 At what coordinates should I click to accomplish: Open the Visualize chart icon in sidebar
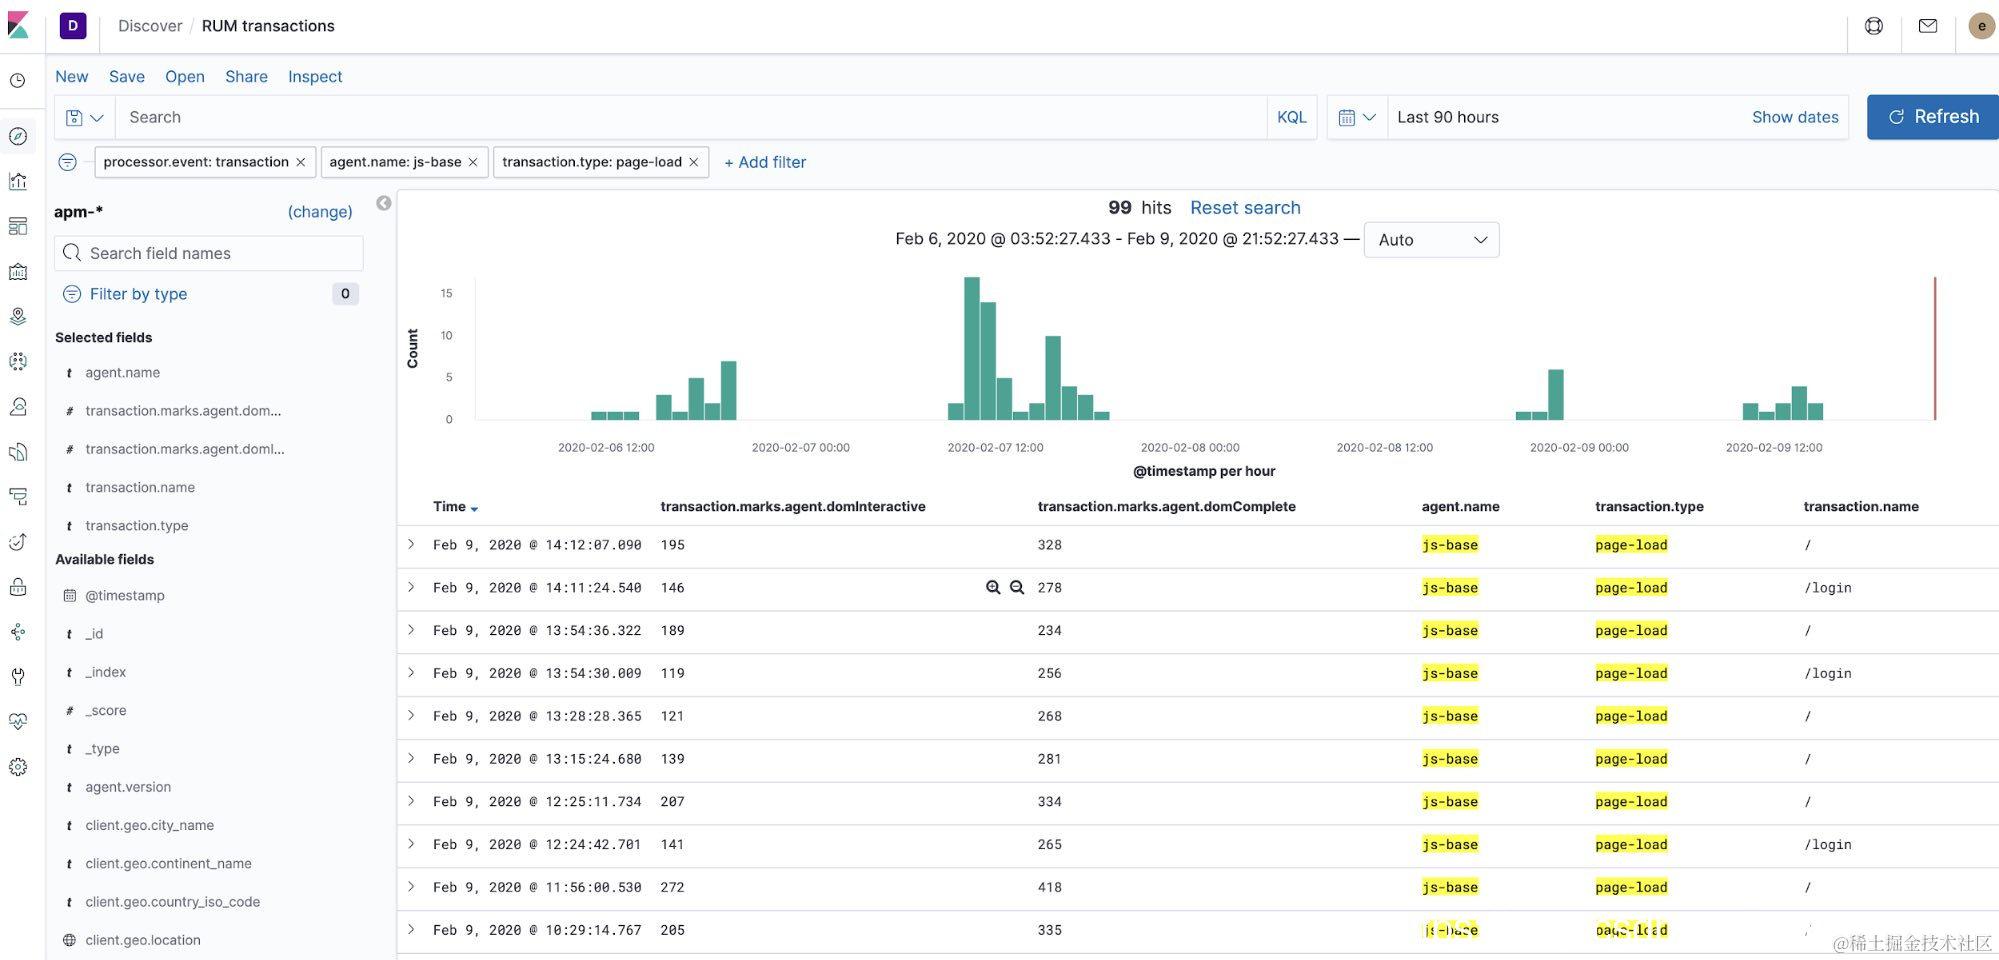click(x=18, y=181)
